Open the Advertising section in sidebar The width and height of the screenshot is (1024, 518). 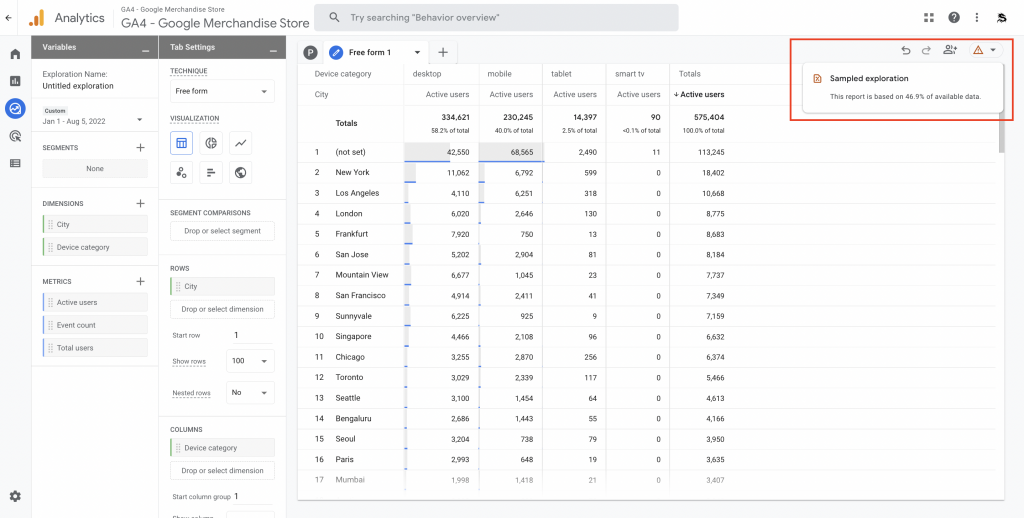(x=15, y=136)
